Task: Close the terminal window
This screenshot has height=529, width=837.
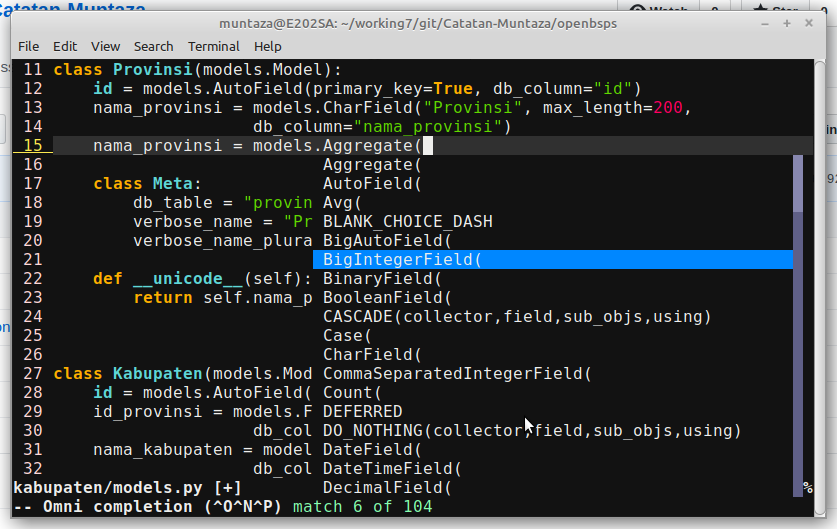Action: 809,23
